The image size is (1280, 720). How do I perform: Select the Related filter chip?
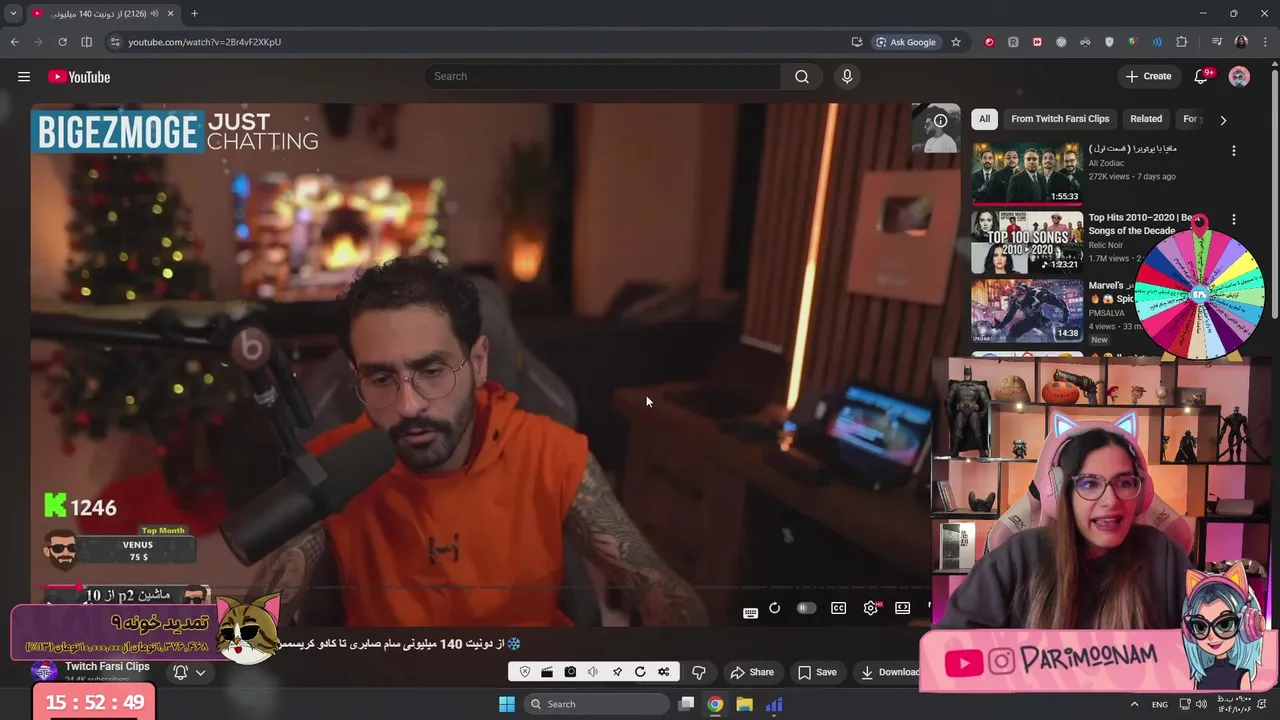[x=1146, y=119]
